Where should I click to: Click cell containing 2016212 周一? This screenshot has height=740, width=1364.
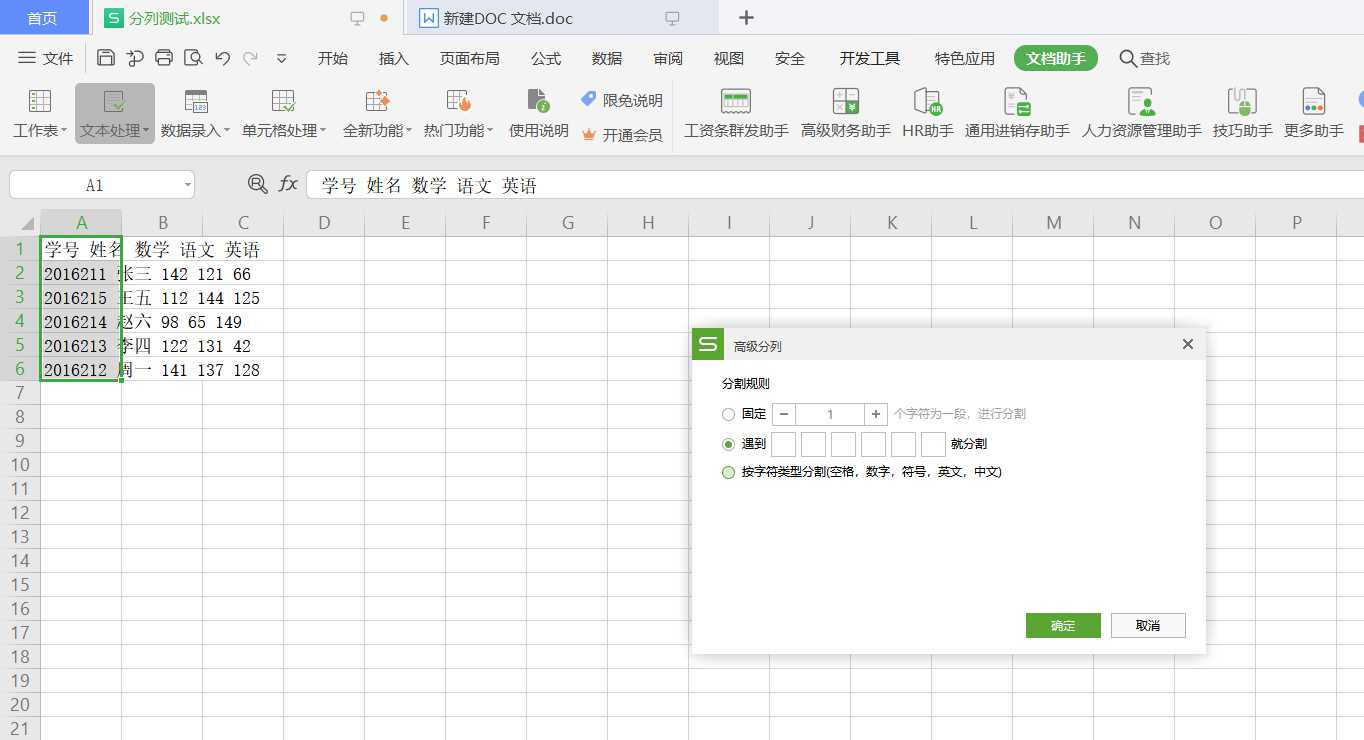(x=81, y=370)
